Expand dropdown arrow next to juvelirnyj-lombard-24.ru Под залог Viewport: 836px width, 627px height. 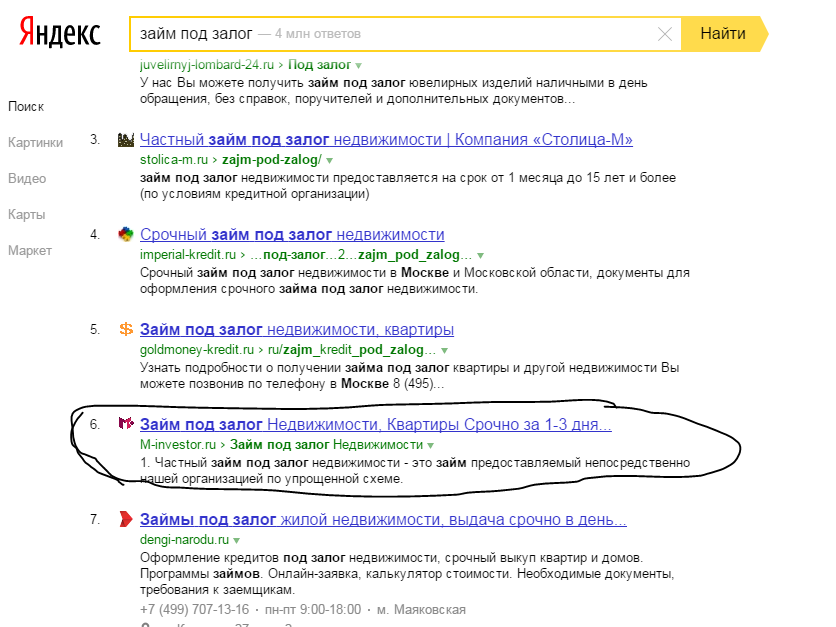click(x=359, y=66)
